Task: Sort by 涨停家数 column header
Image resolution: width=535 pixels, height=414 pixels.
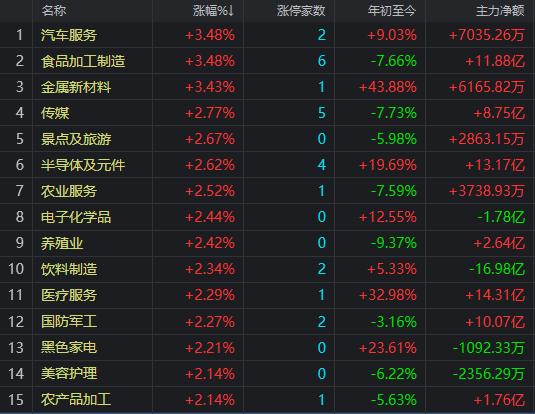Action: [x=301, y=11]
